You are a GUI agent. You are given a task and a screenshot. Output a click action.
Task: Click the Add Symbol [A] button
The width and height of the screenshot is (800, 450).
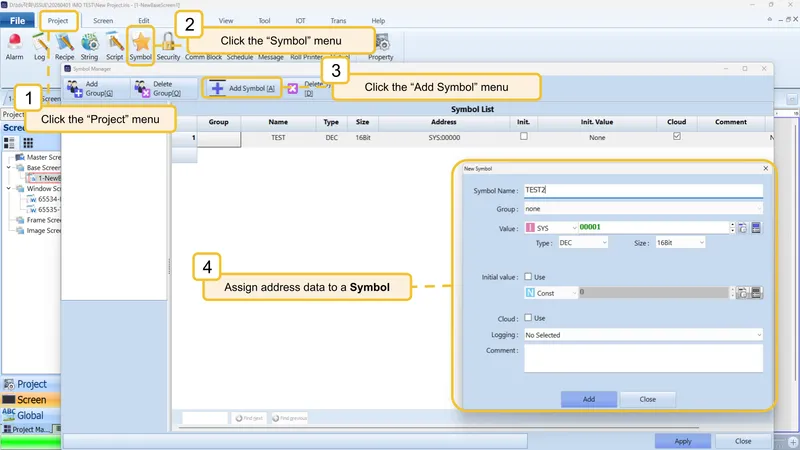tap(242, 88)
